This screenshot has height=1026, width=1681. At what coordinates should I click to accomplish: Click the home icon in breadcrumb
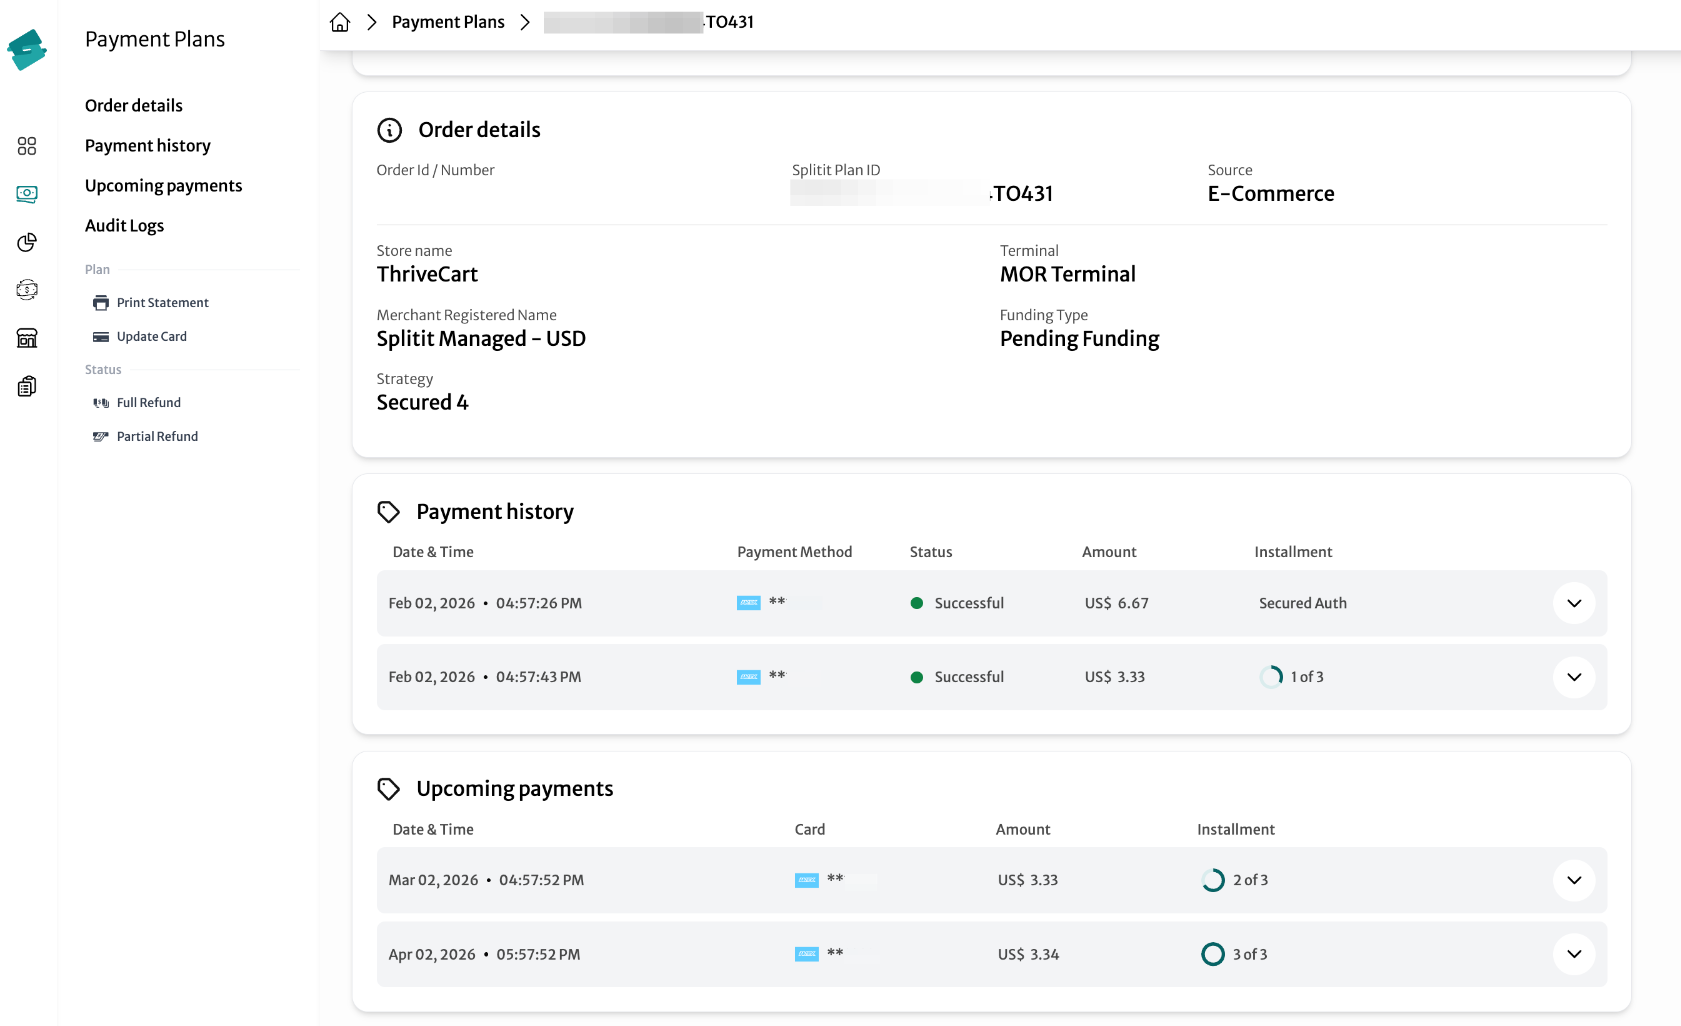point(340,22)
